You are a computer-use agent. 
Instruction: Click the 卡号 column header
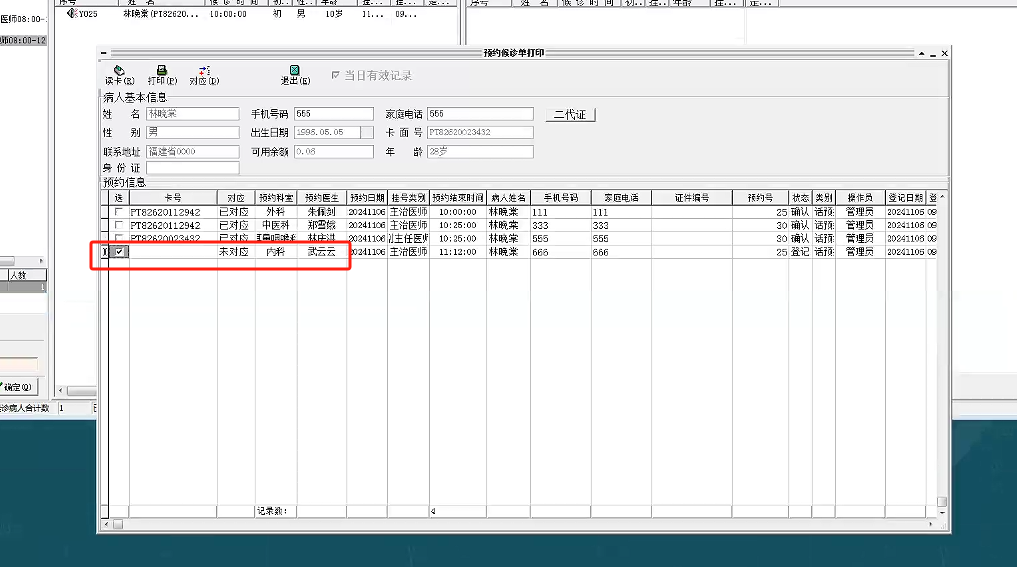[x=173, y=198]
